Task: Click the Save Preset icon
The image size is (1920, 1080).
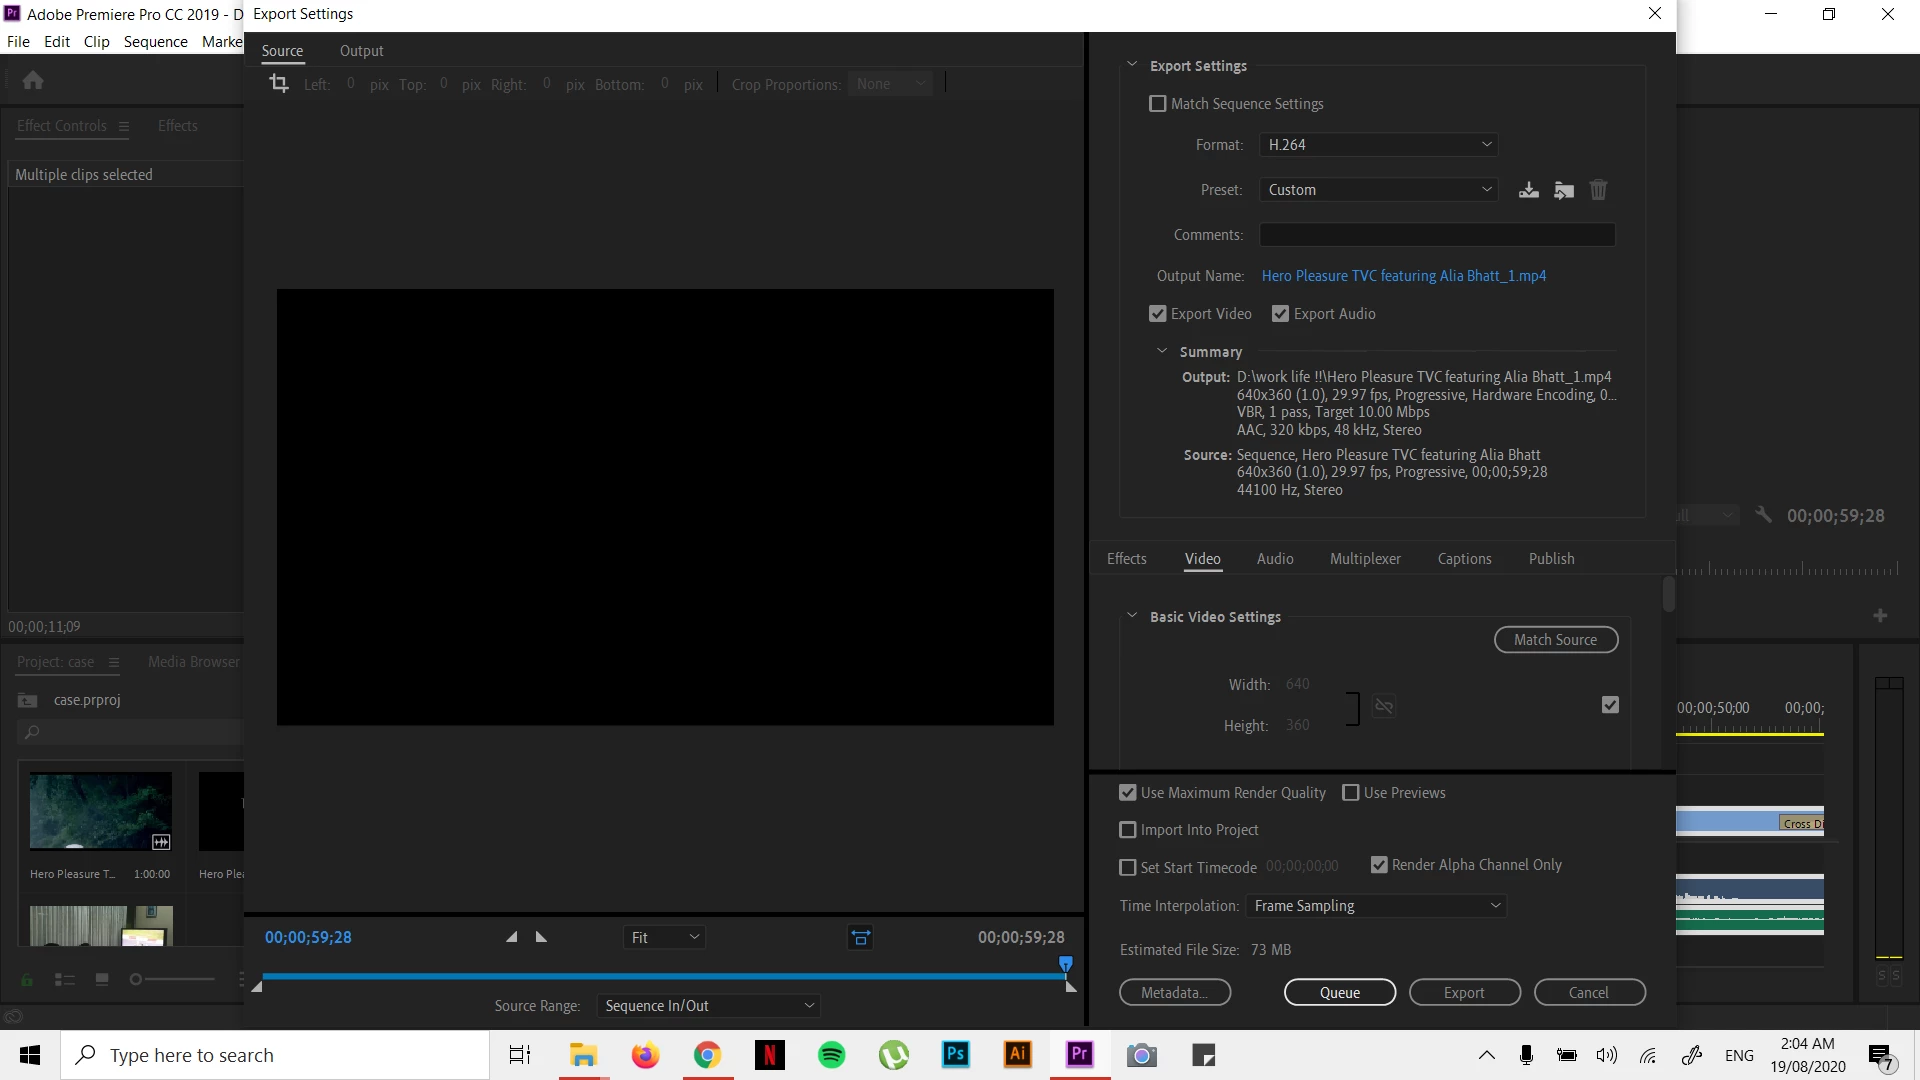Action: click(1528, 190)
